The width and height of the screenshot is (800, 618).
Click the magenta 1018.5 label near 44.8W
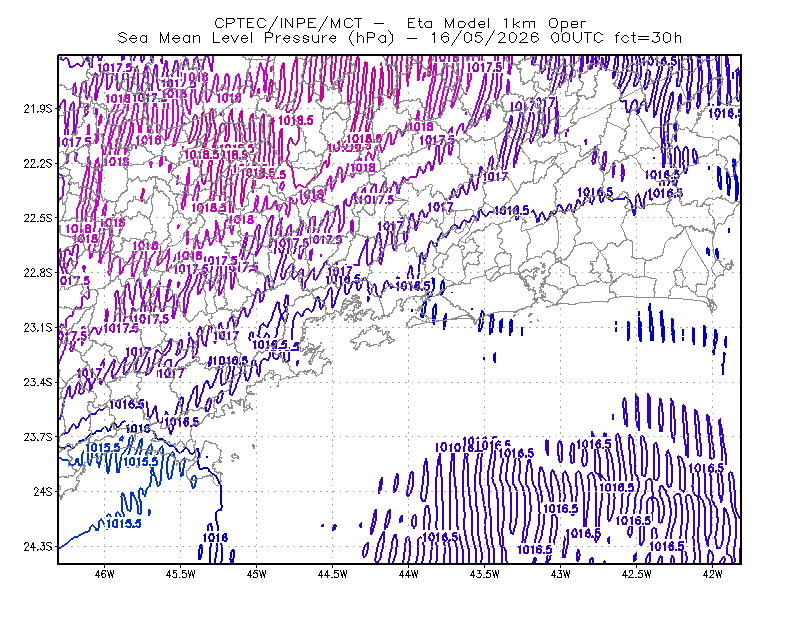[296, 120]
